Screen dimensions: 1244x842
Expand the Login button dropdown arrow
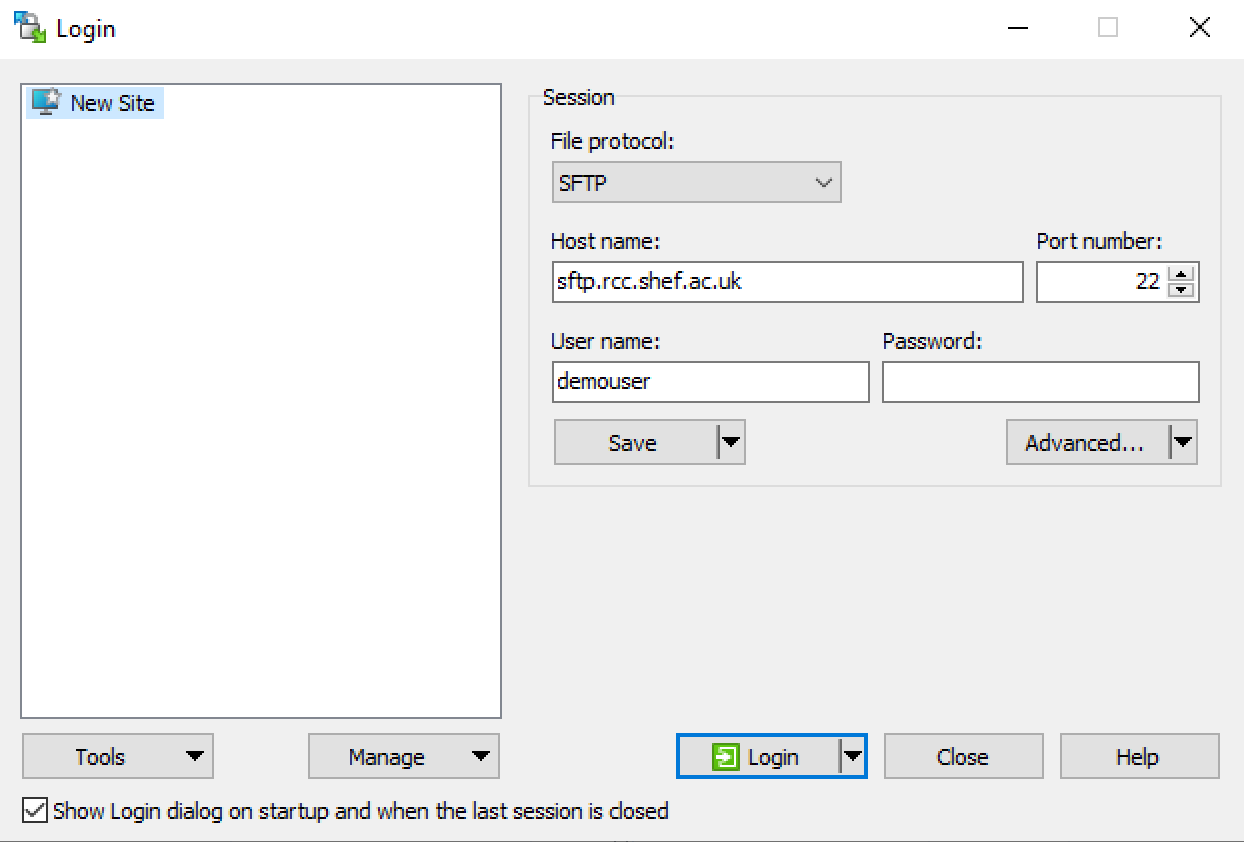pyautogui.click(x=852, y=757)
